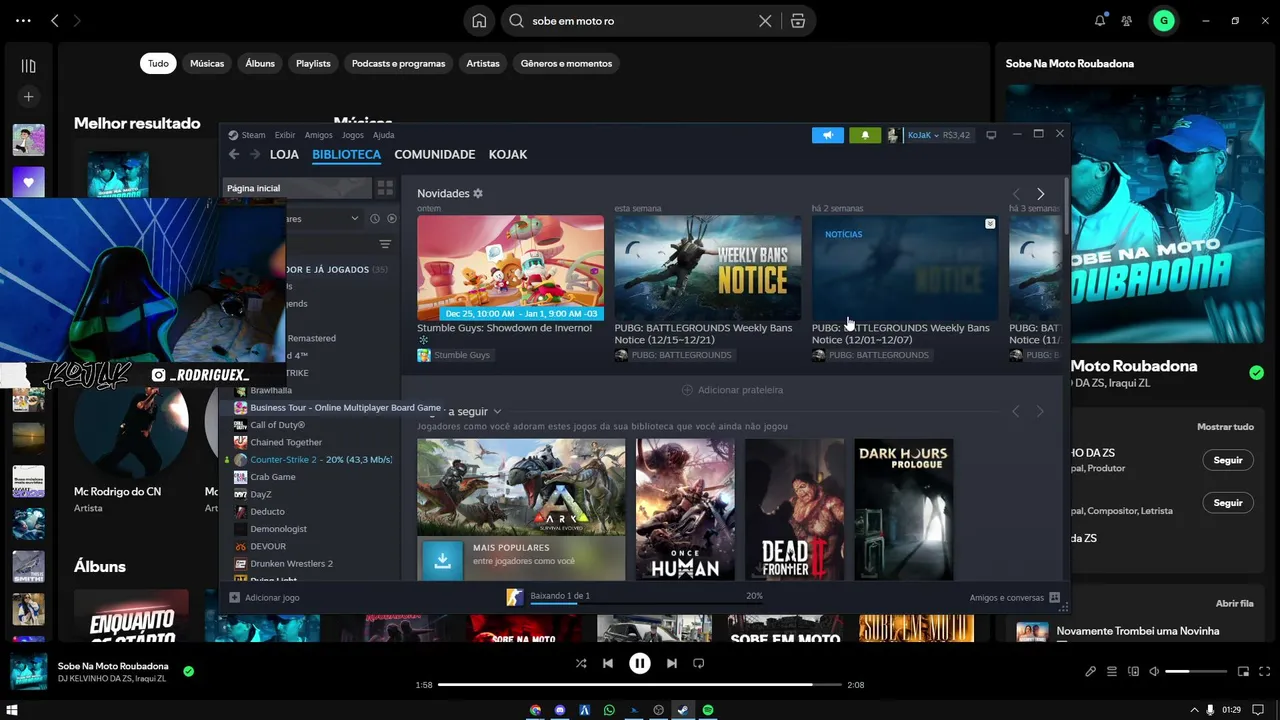Open Spotify notifications bell
Image resolution: width=1280 pixels, height=720 pixels.
1100,20
